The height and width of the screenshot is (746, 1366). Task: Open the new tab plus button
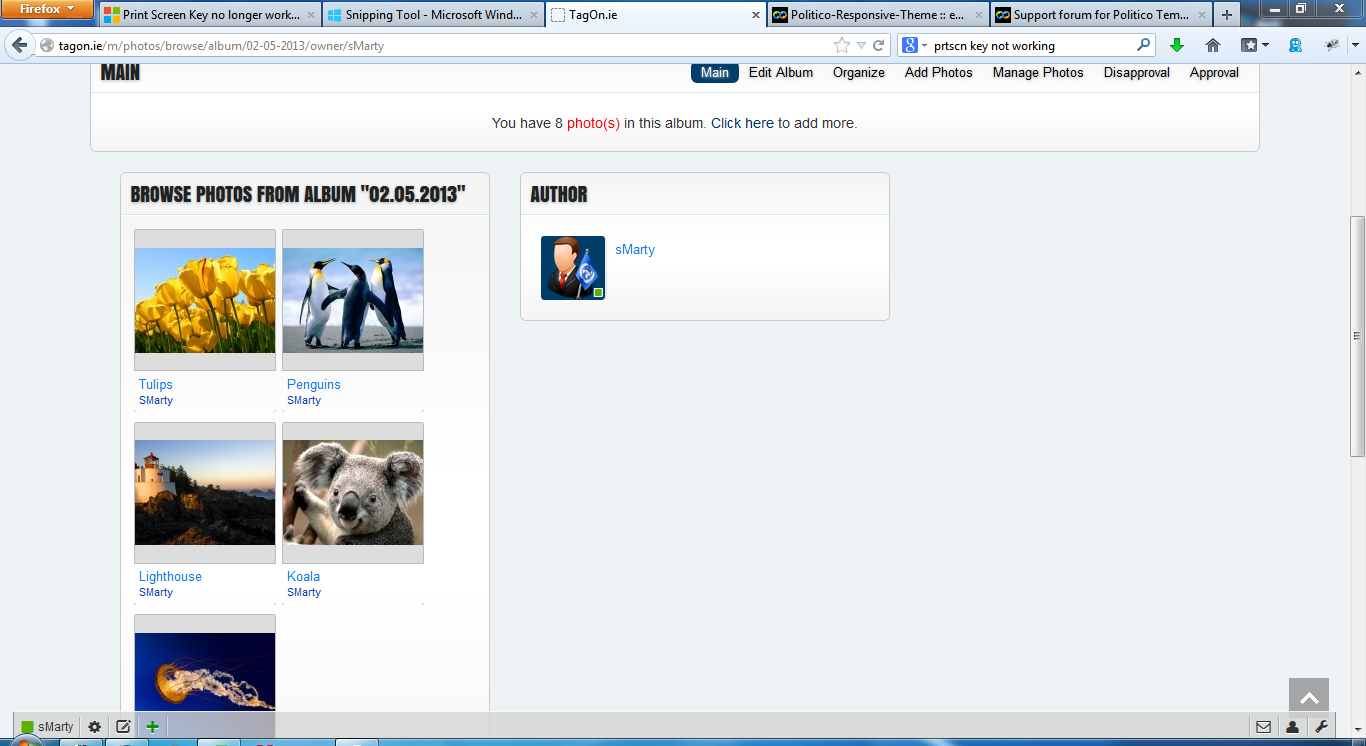(1227, 15)
